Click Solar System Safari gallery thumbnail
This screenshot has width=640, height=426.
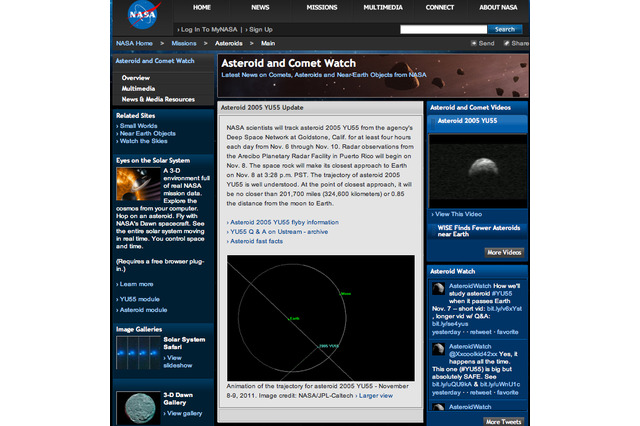138,353
